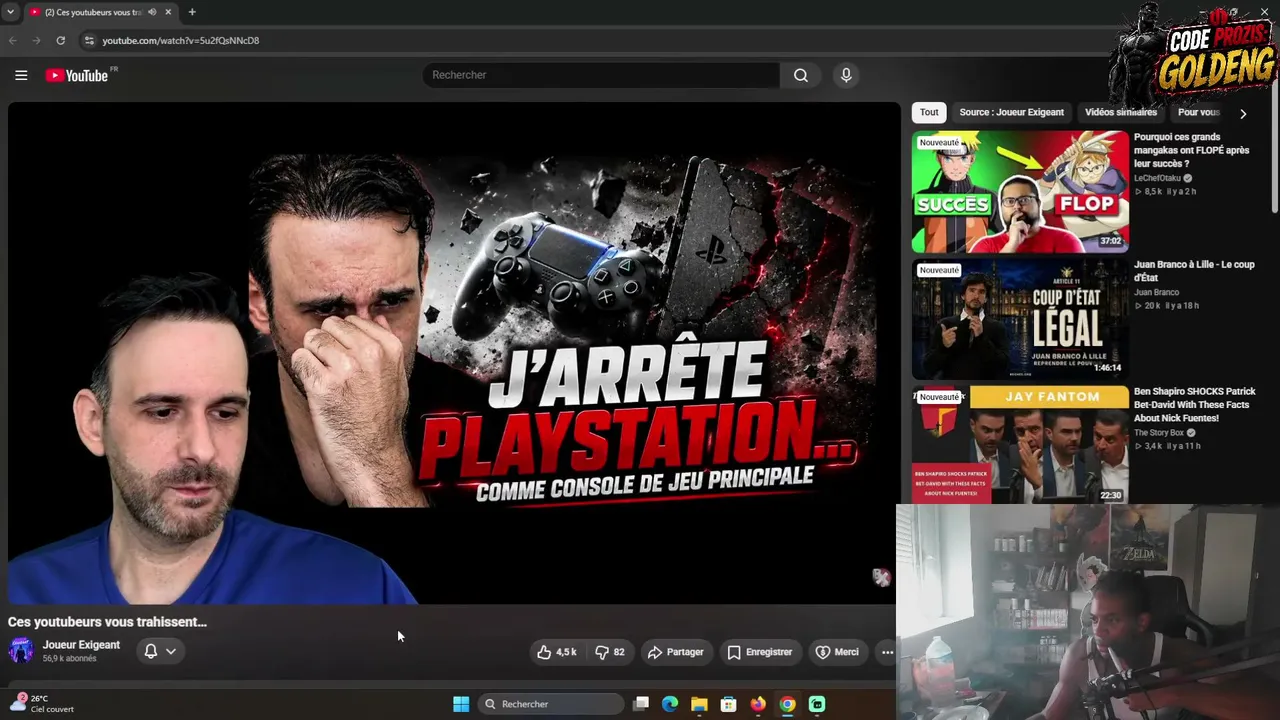Image resolution: width=1280 pixels, height=720 pixels.
Task: Open the tab search dropdown arrow
Action: tap(10, 12)
